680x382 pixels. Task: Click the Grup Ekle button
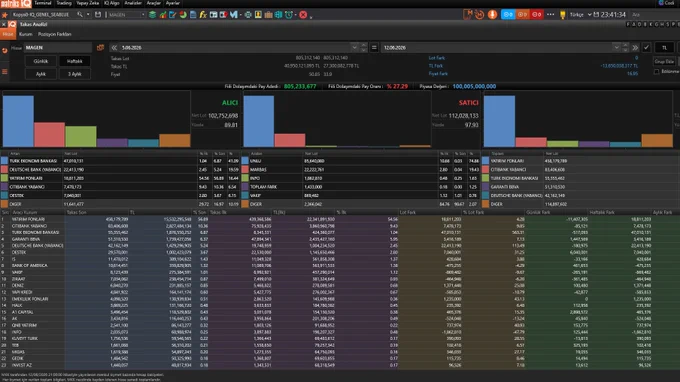click(664, 62)
